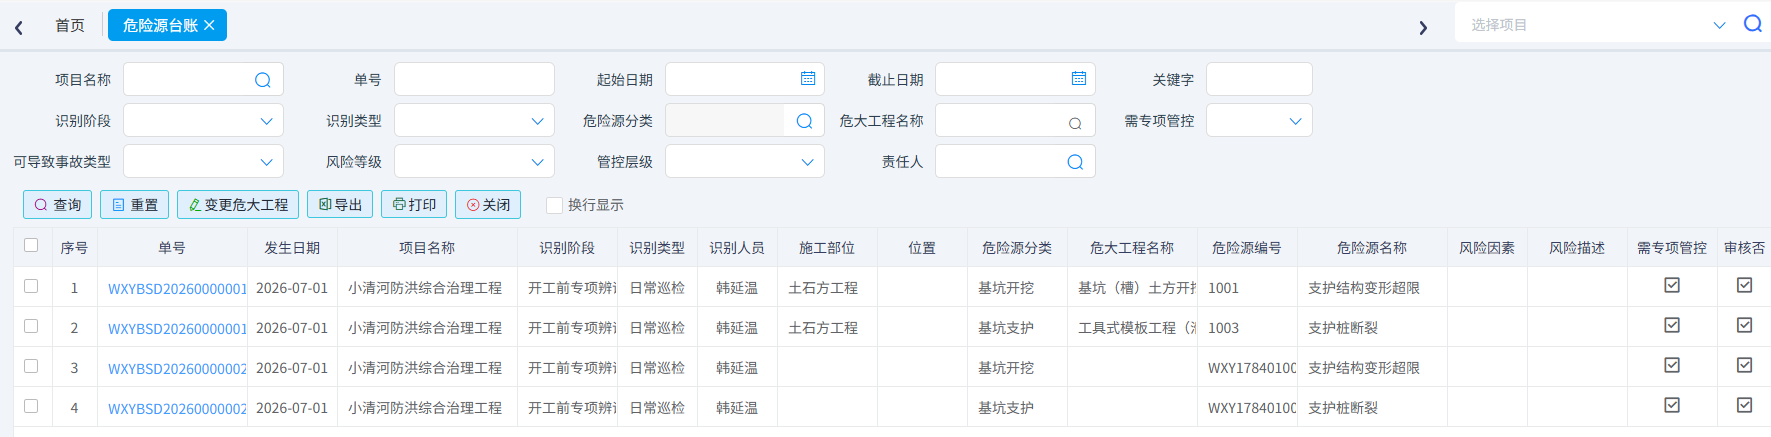Click the 导出 export button
1771x437 pixels.
click(340, 204)
